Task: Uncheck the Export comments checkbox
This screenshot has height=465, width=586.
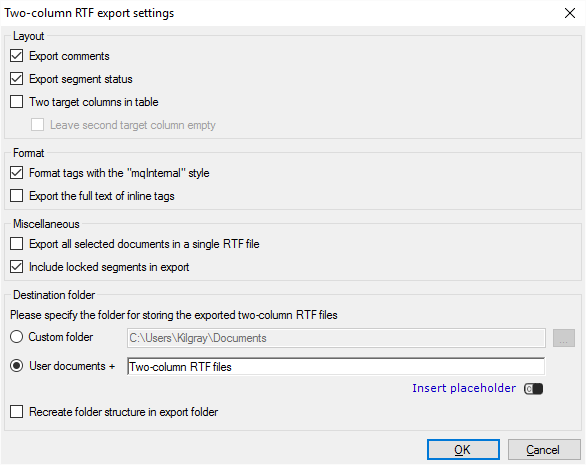Action: (x=16, y=56)
